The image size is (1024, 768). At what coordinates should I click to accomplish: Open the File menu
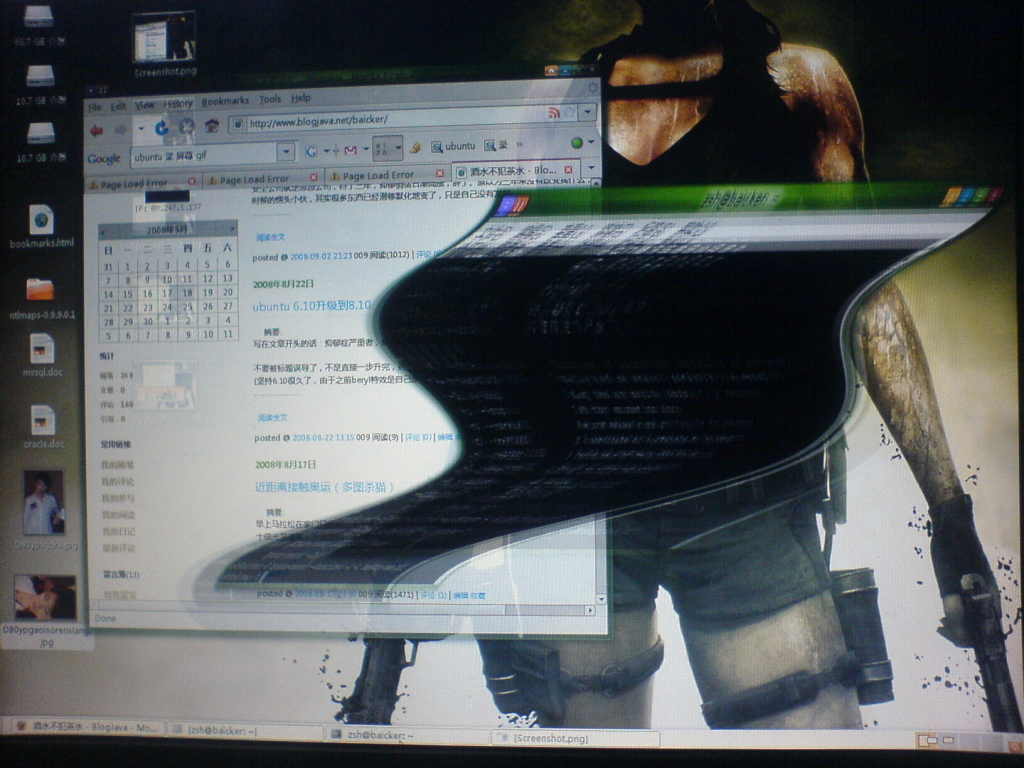pyautogui.click(x=95, y=108)
